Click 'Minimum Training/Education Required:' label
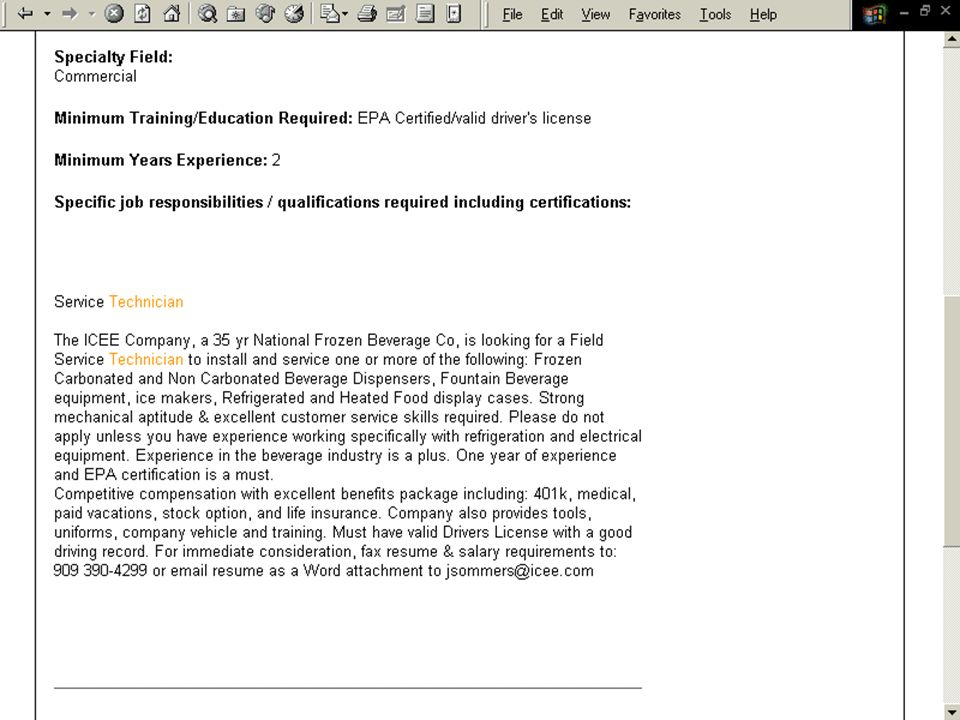This screenshot has height=720, width=960. tap(203, 118)
